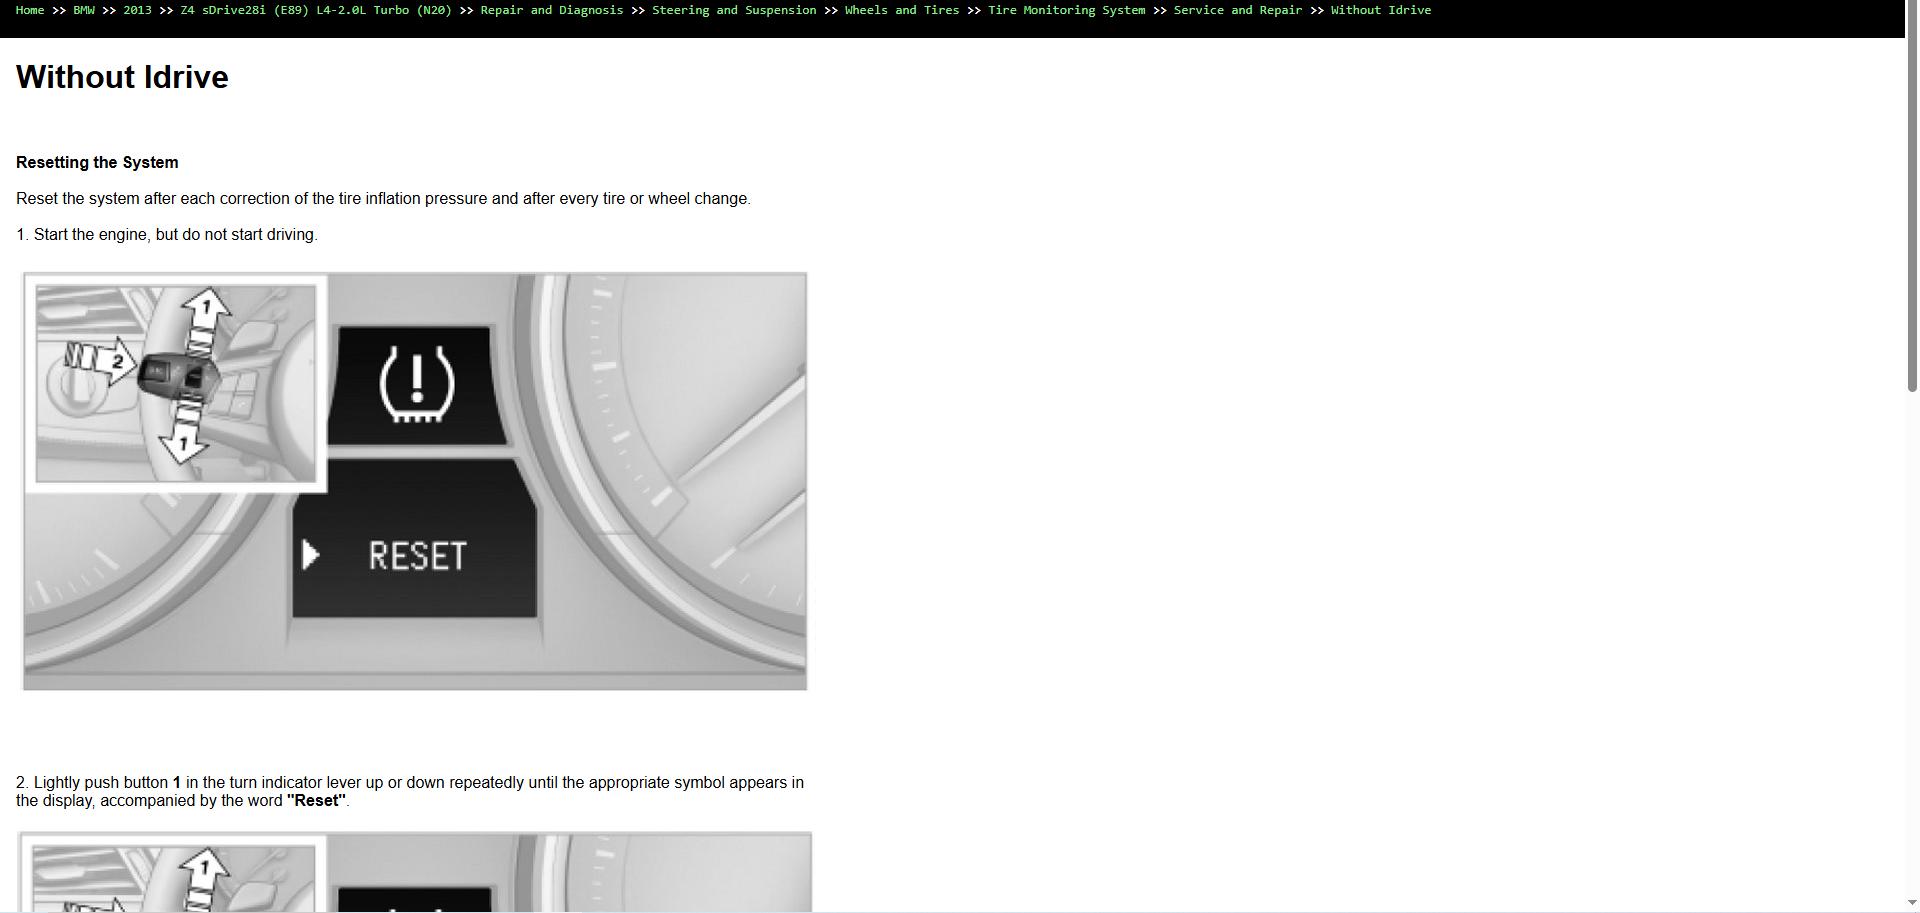Viewport: 1920px width, 913px height.
Task: Navigate to Repair and Diagnosis breadcrumb
Action: [x=552, y=10]
